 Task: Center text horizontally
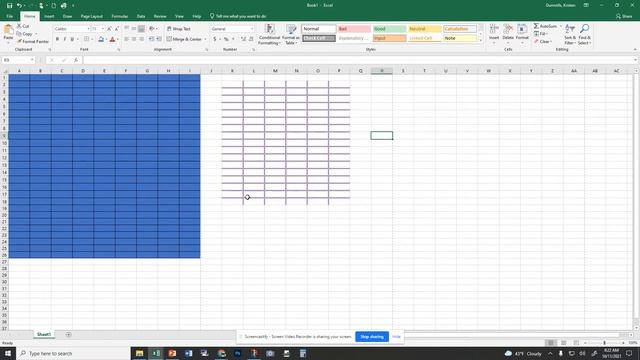pyautogui.click(x=134, y=39)
